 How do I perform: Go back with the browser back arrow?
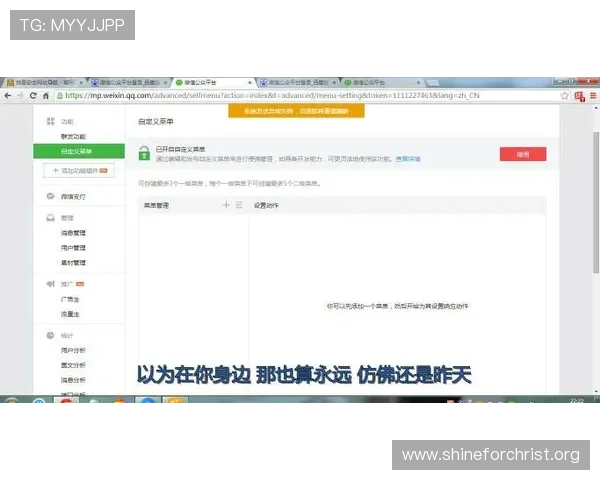(x=8, y=96)
